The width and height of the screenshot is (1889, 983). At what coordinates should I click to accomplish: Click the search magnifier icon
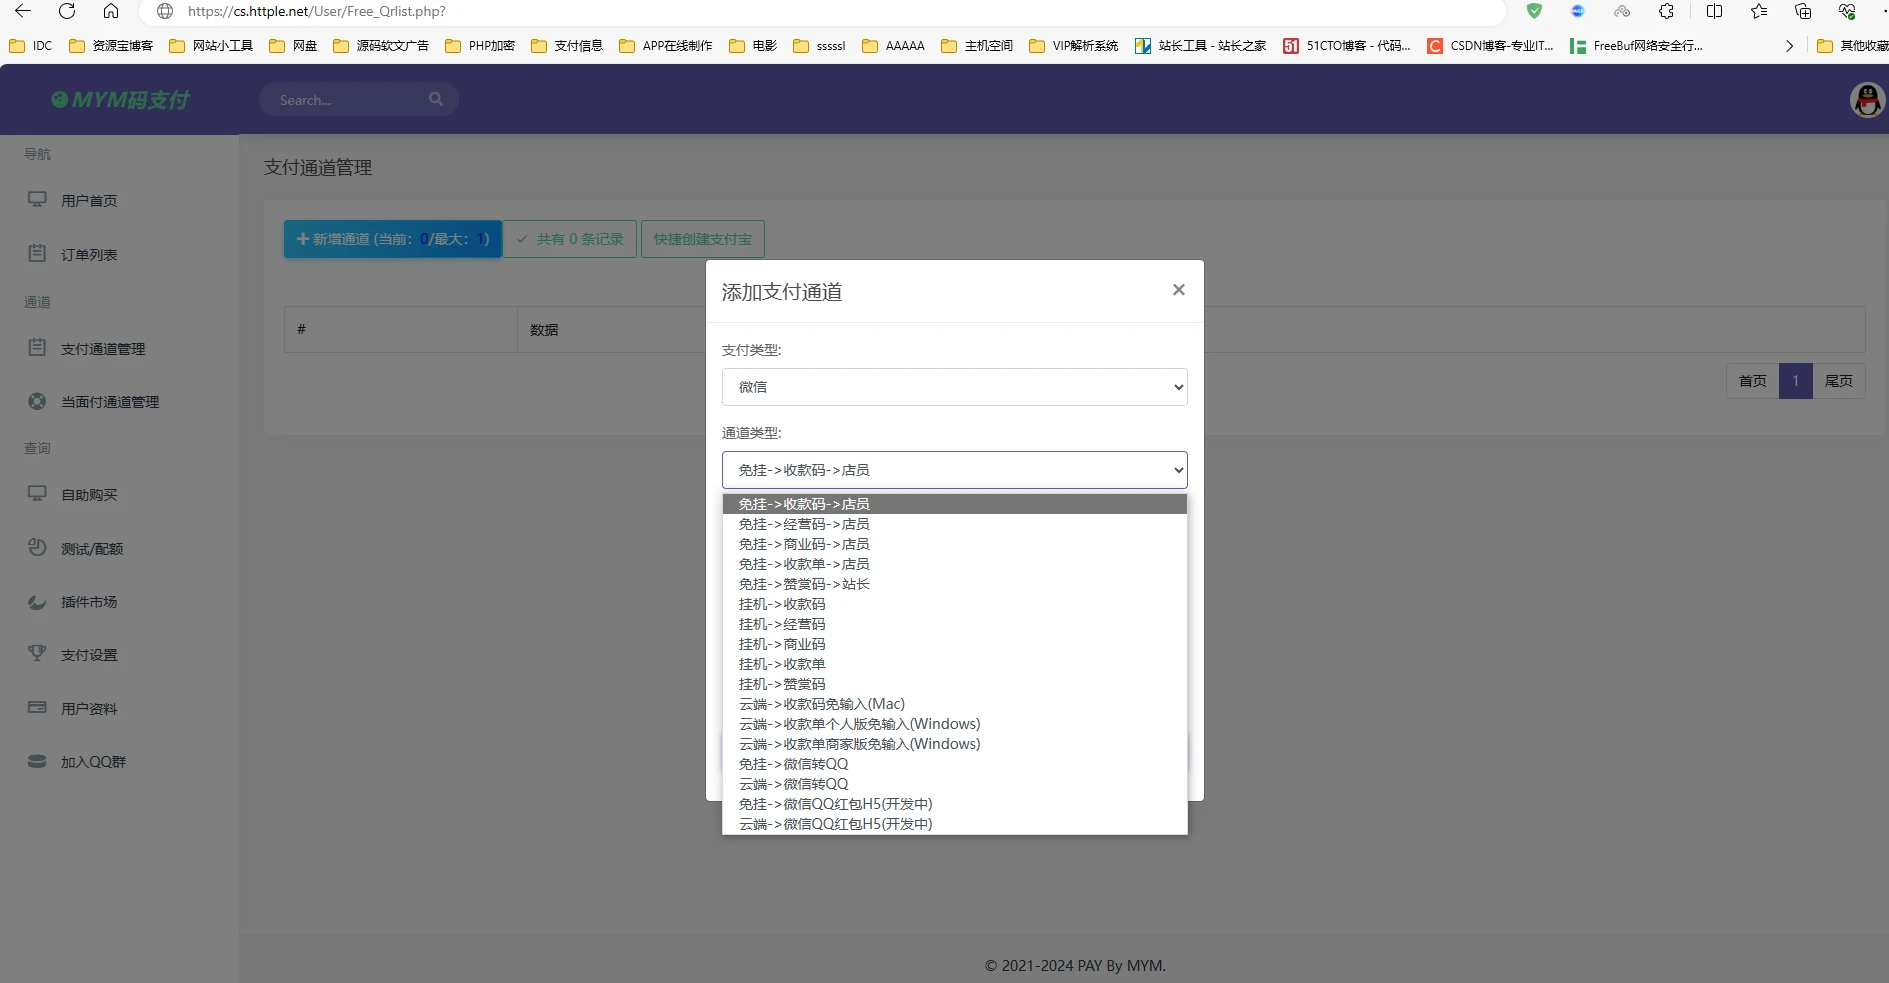(x=435, y=99)
